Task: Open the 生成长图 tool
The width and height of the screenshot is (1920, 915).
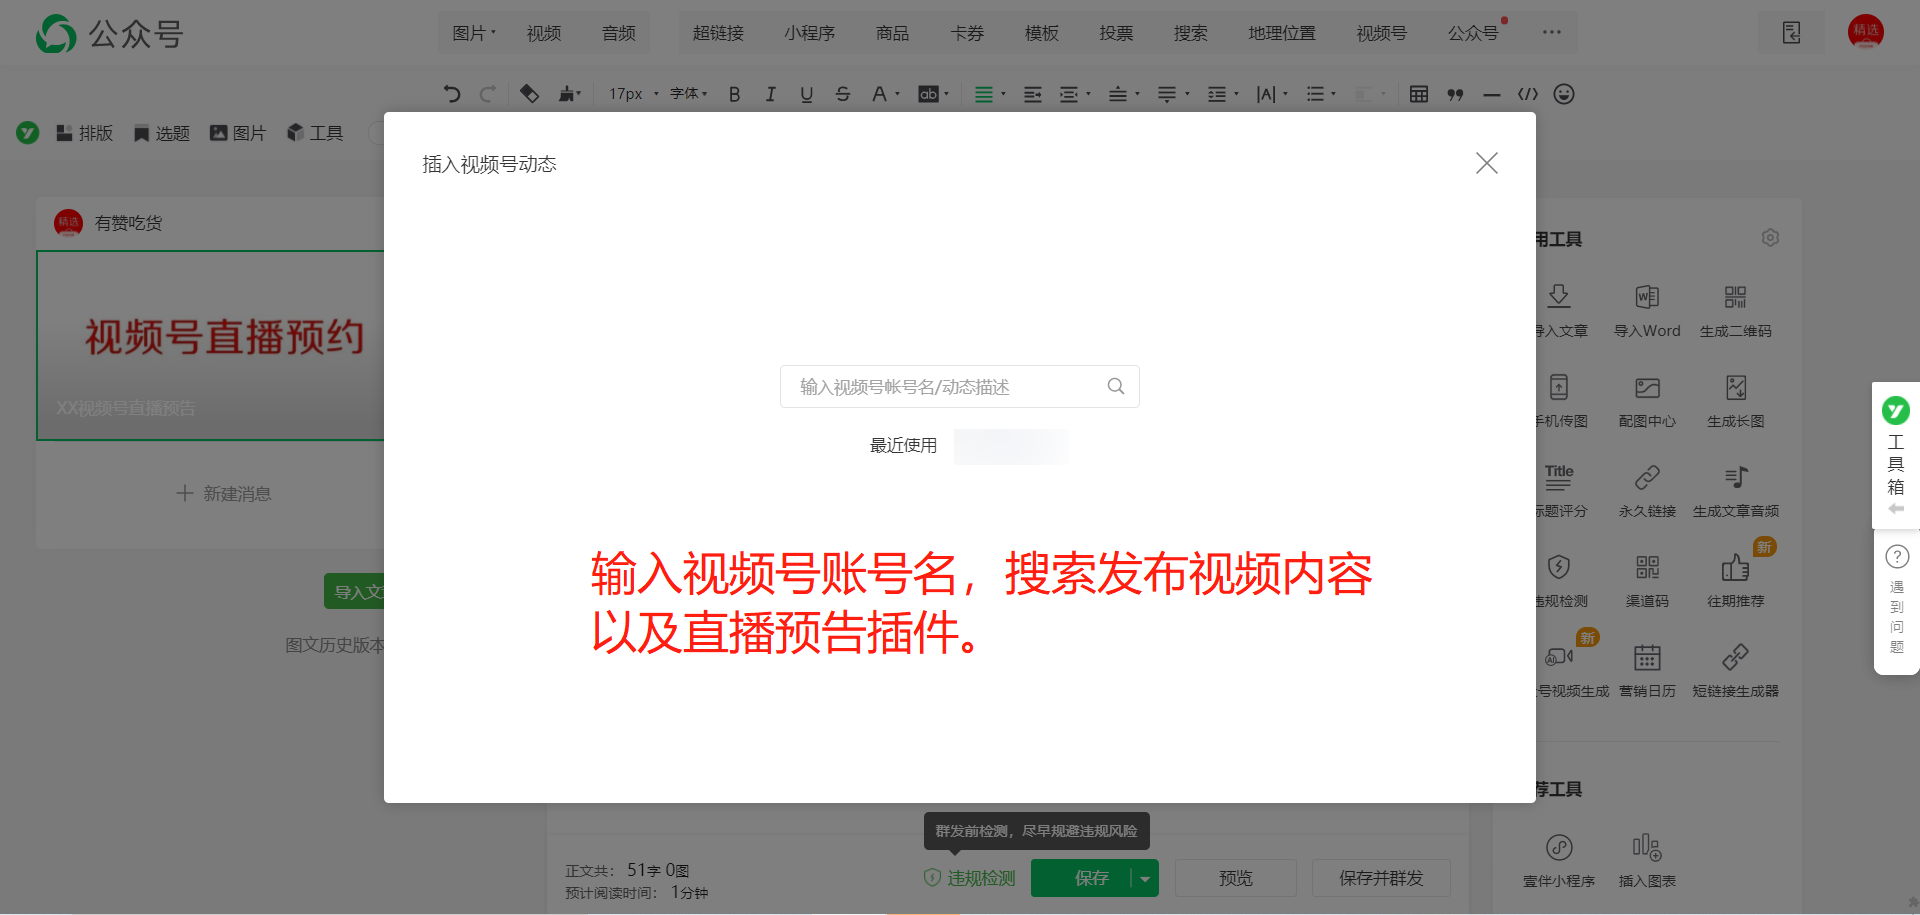Action: coord(1735,401)
